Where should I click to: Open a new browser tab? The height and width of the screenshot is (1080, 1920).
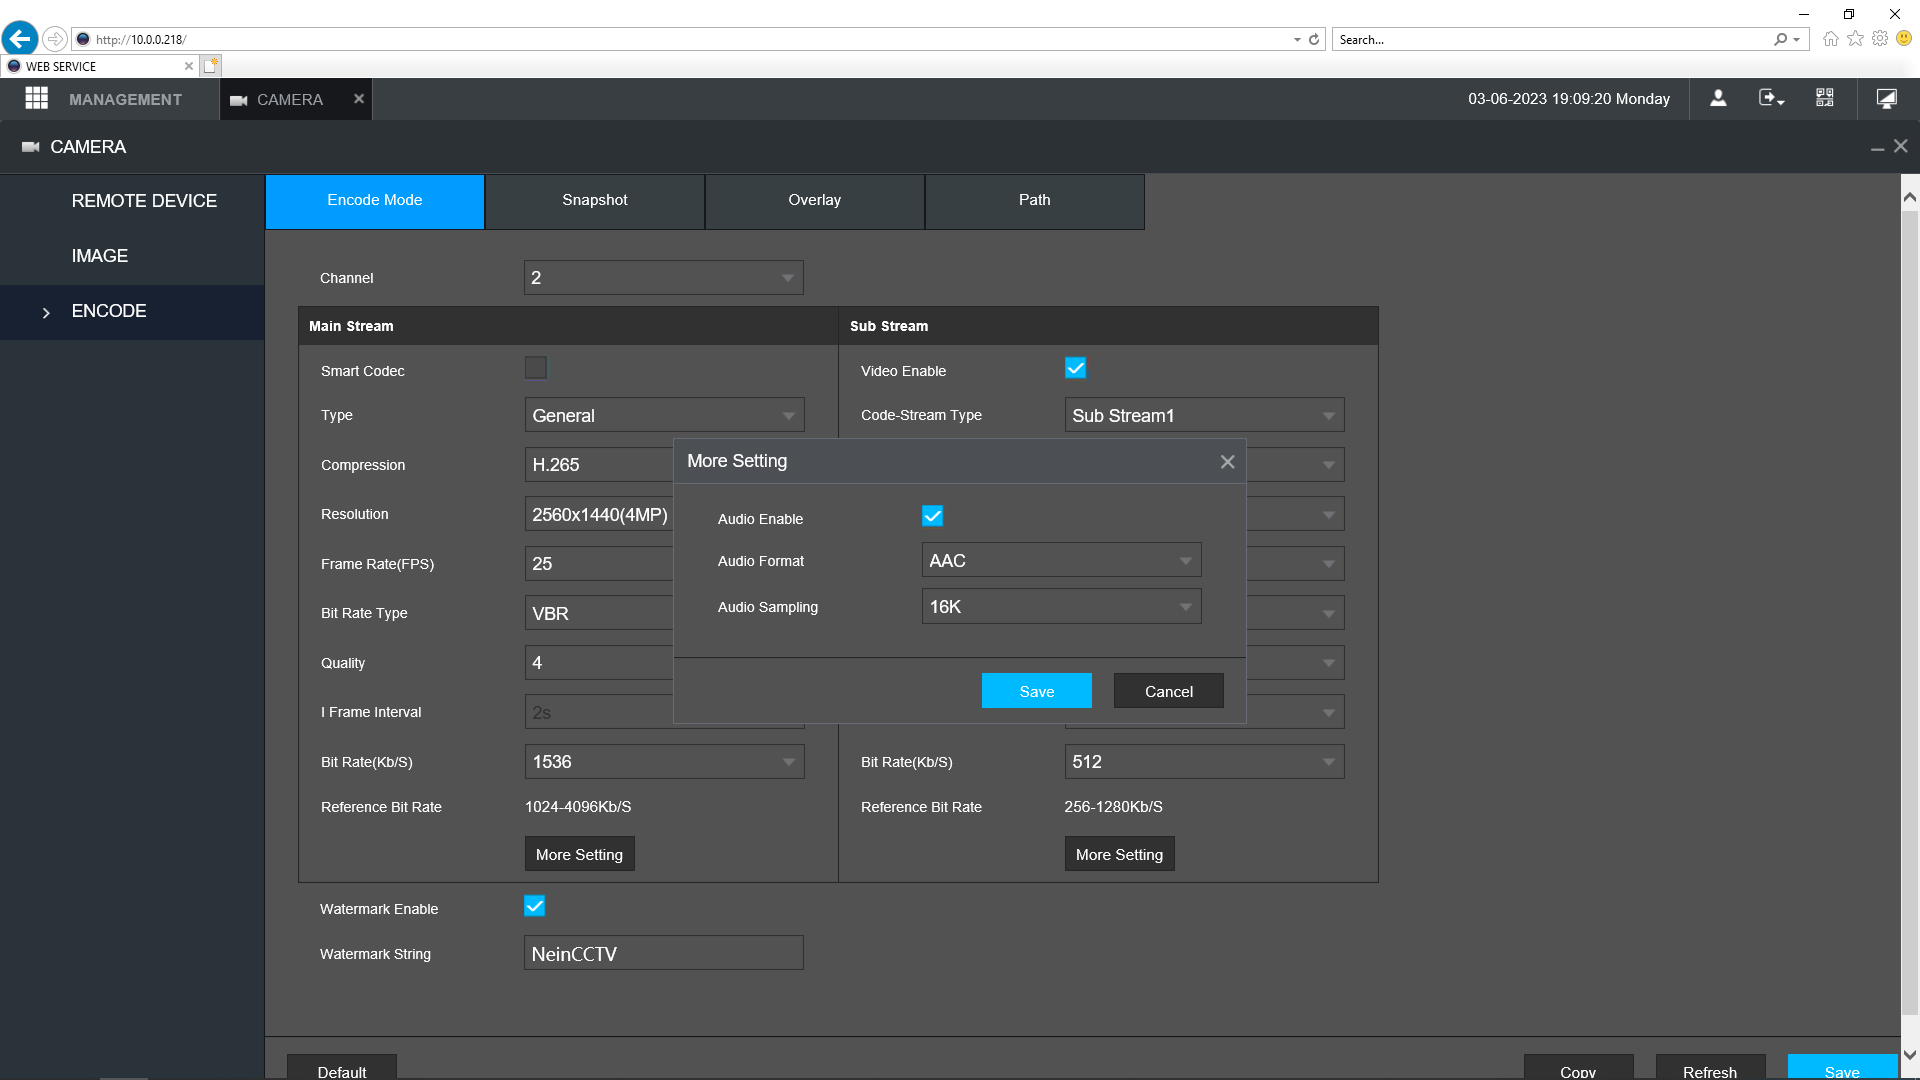pyautogui.click(x=210, y=66)
